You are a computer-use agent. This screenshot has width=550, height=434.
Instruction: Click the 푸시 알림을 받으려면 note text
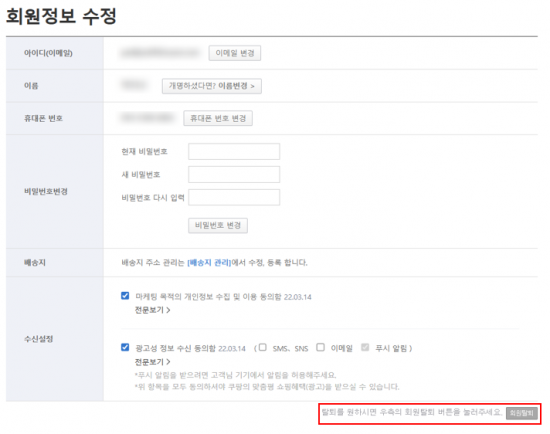tap(235, 375)
